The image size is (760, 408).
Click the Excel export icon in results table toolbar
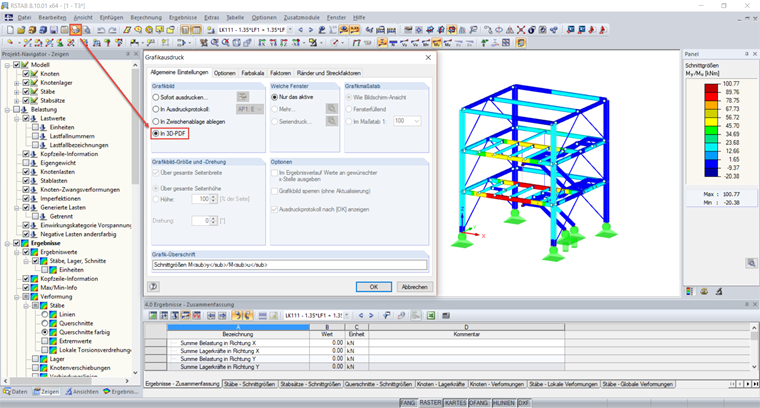pos(431,315)
